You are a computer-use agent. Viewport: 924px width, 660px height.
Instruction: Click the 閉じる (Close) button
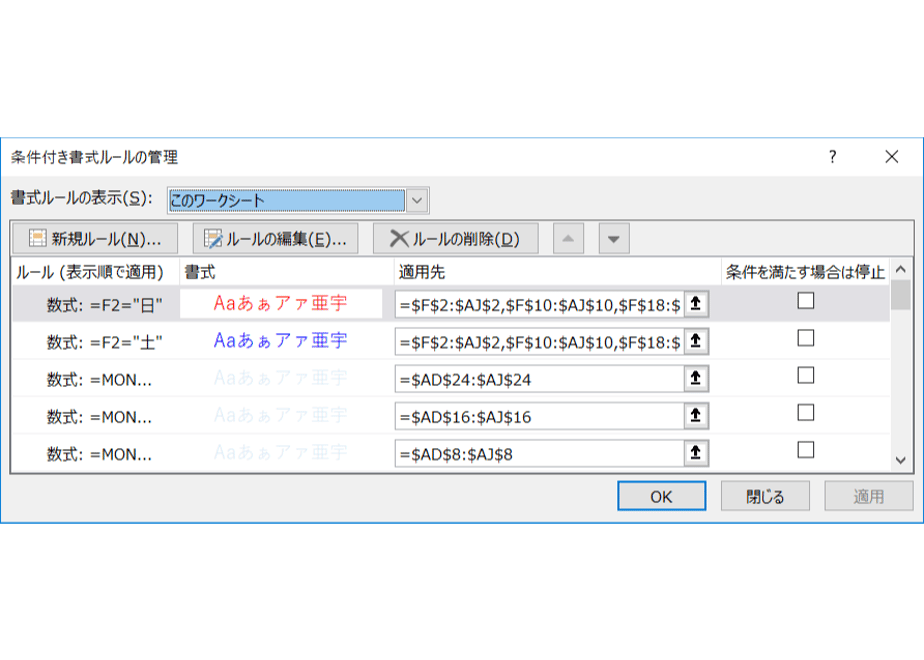click(765, 496)
